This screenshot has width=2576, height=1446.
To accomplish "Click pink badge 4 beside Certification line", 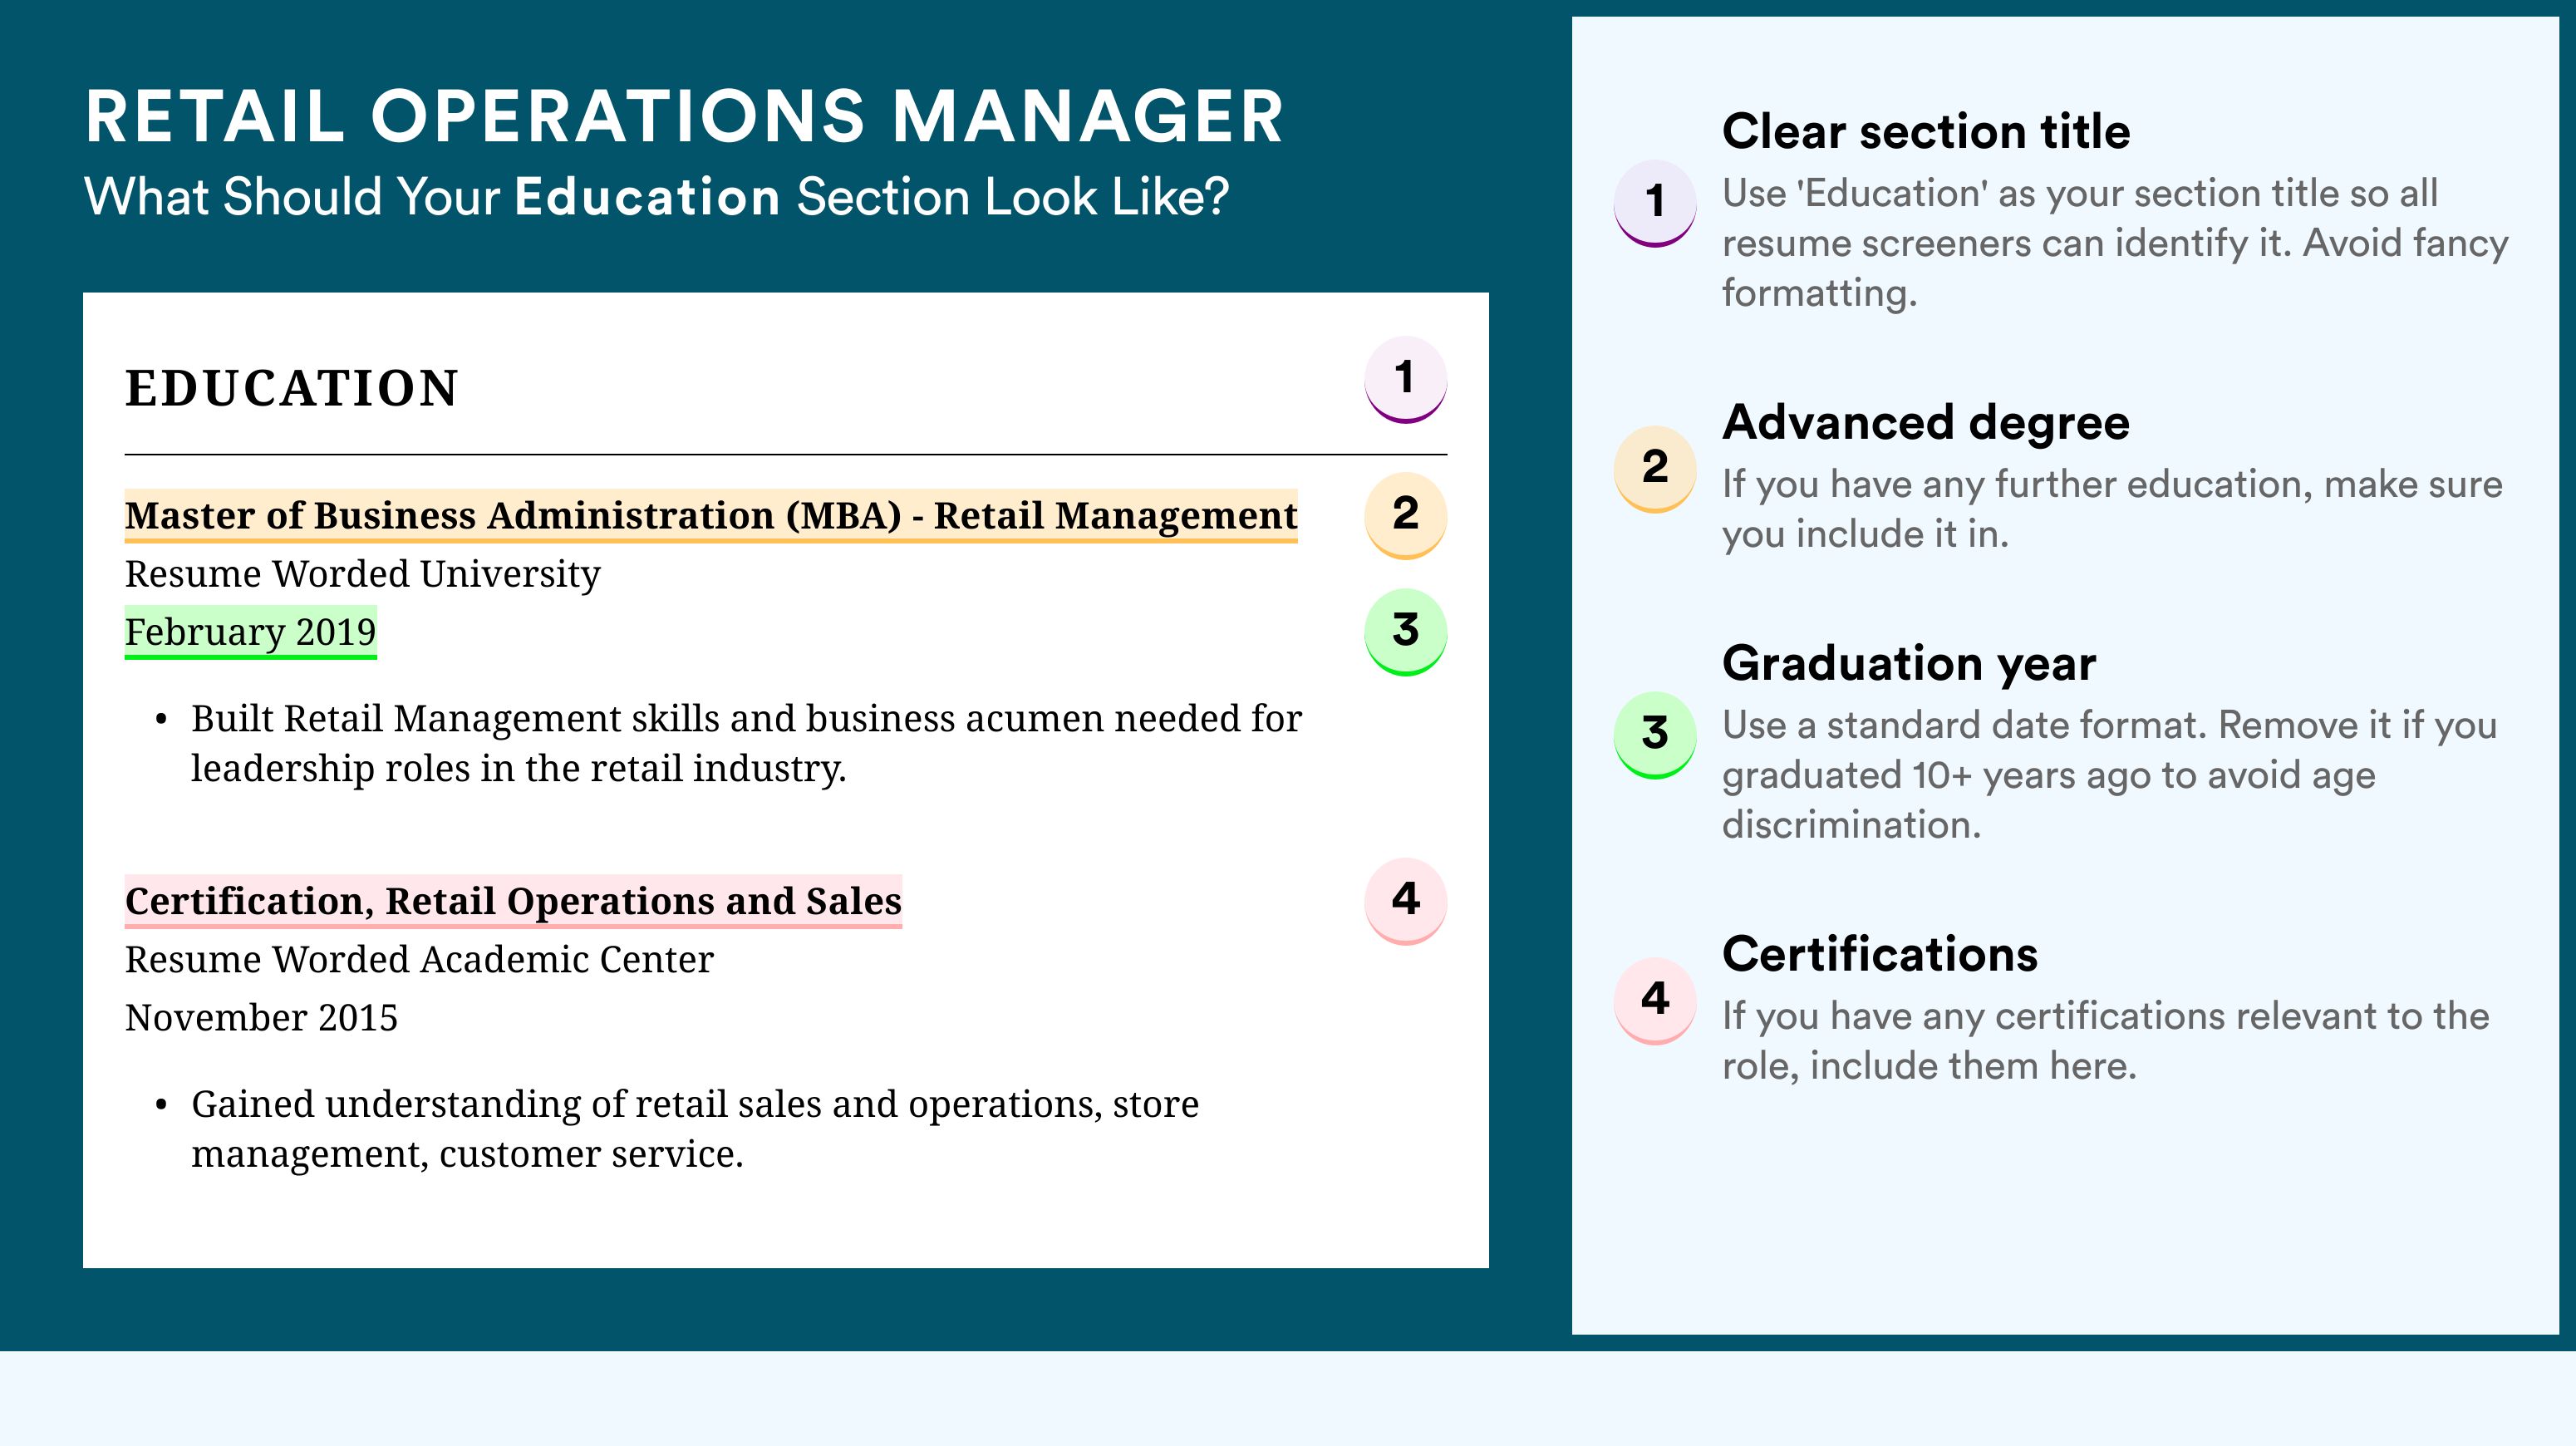I will pyautogui.click(x=1405, y=900).
